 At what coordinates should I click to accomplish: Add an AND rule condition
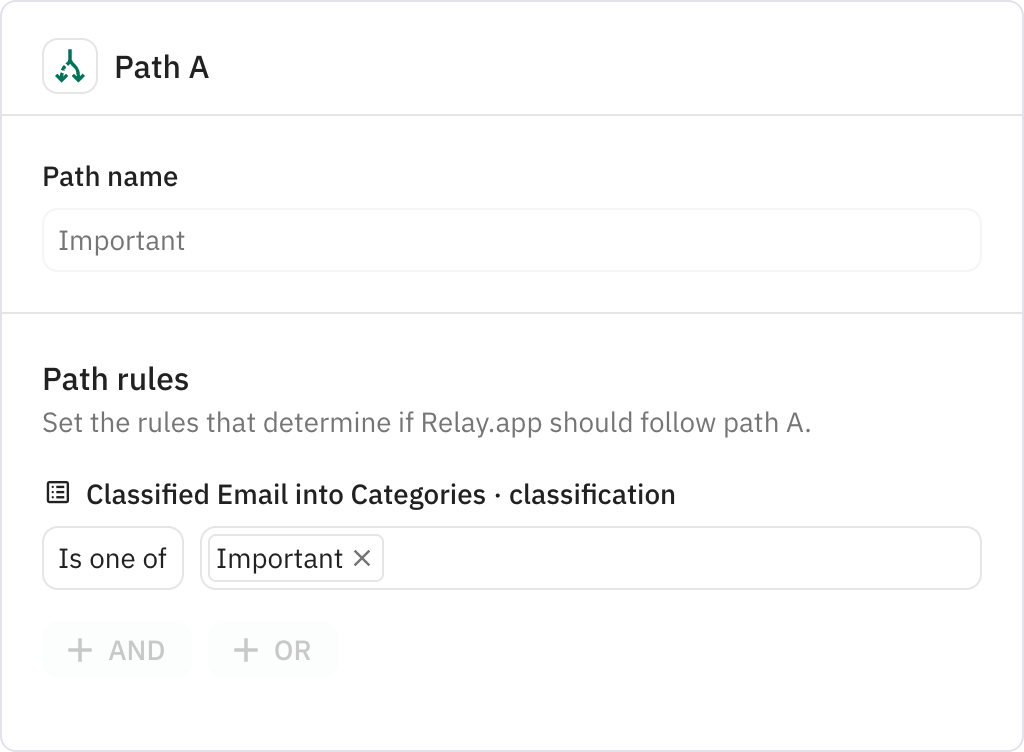(116, 650)
